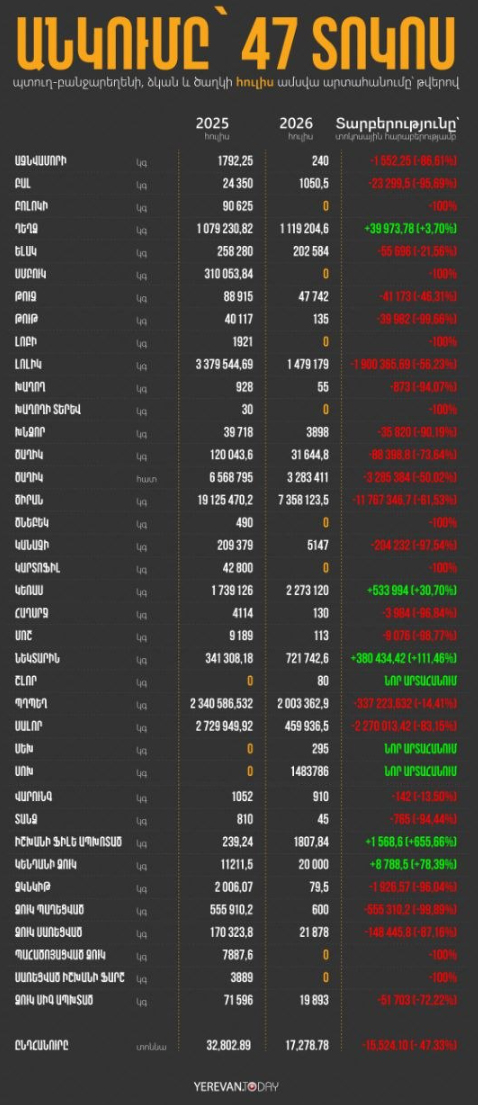478x1105 pixels.
Task: Select the 2025 column header
Action: click(x=212, y=126)
